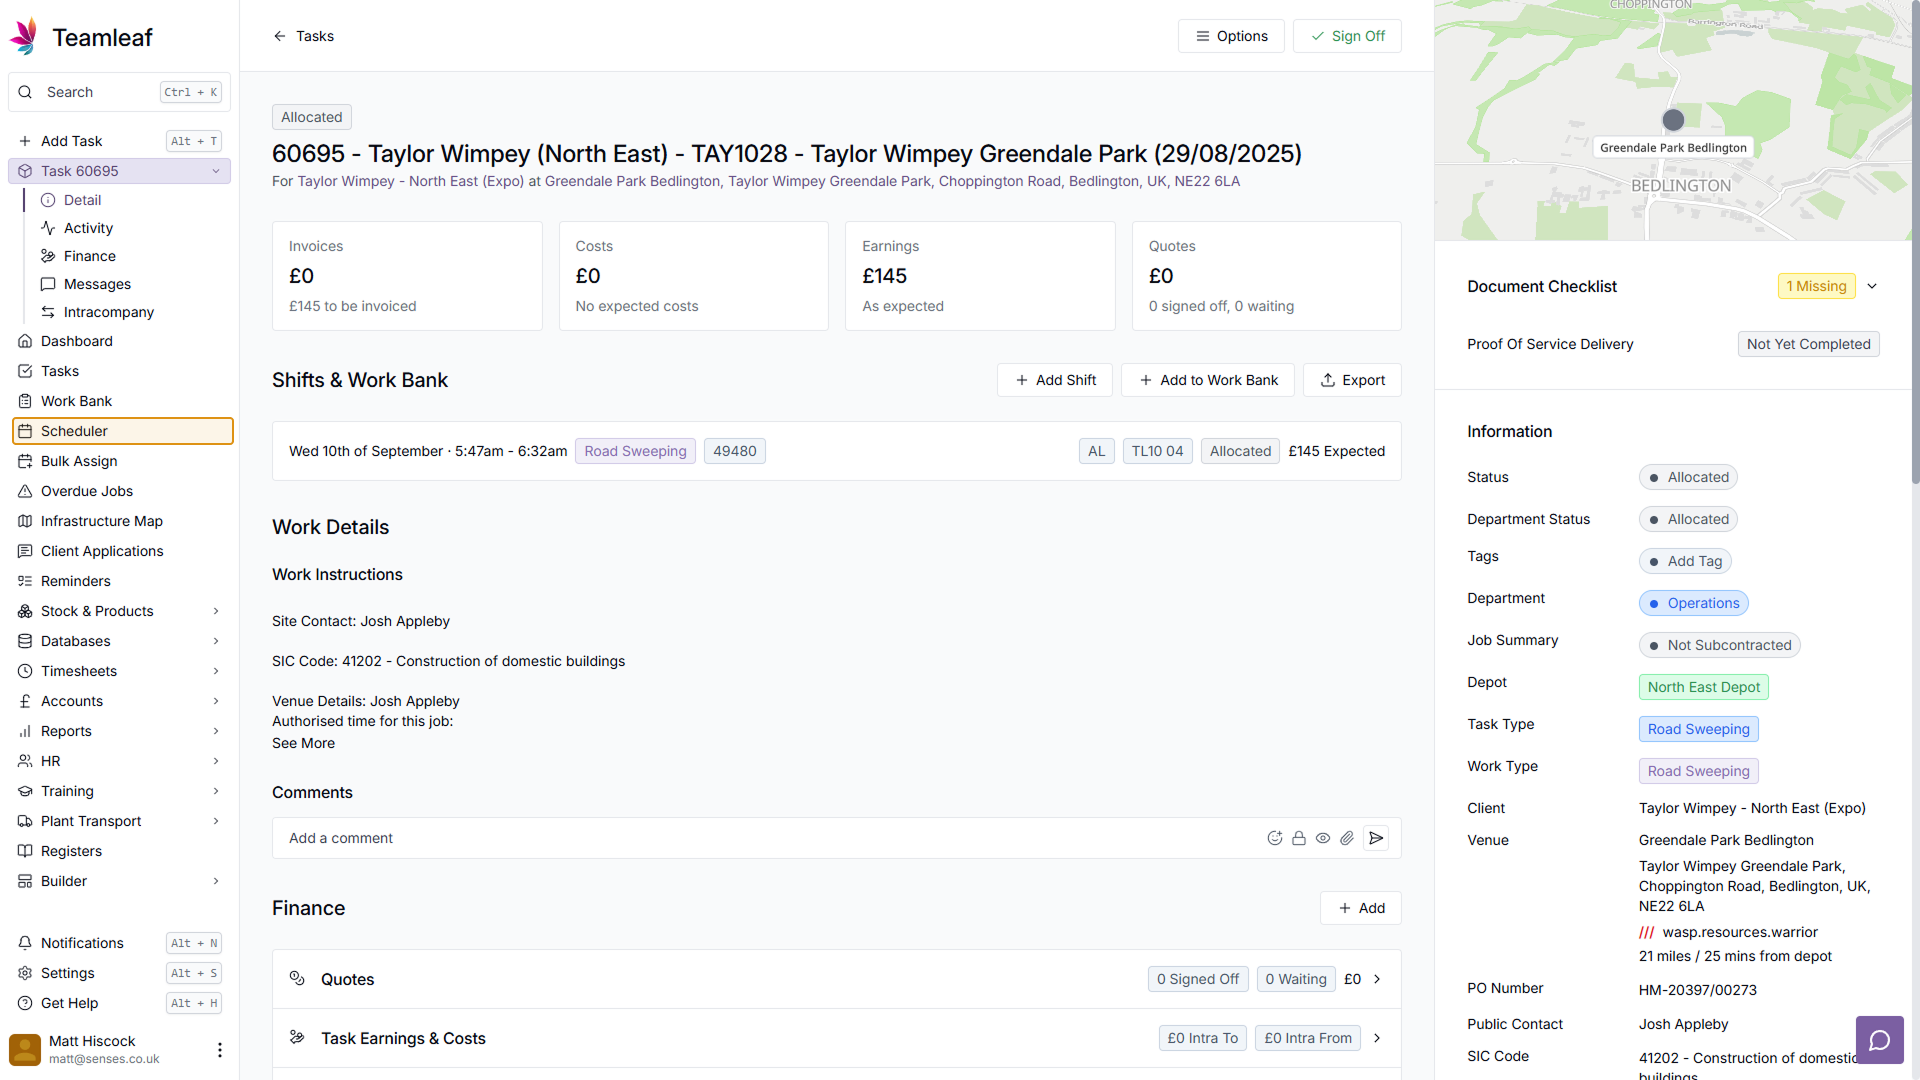
Task: Select Intracompany under Task 60695
Action: [131, 312]
